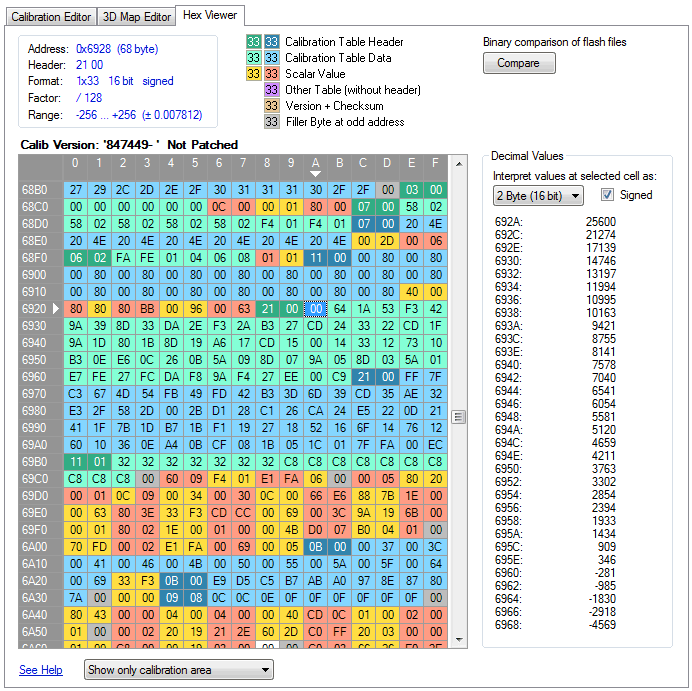Click the hex grid scrollbar up arrow

pyautogui.click(x=459, y=162)
